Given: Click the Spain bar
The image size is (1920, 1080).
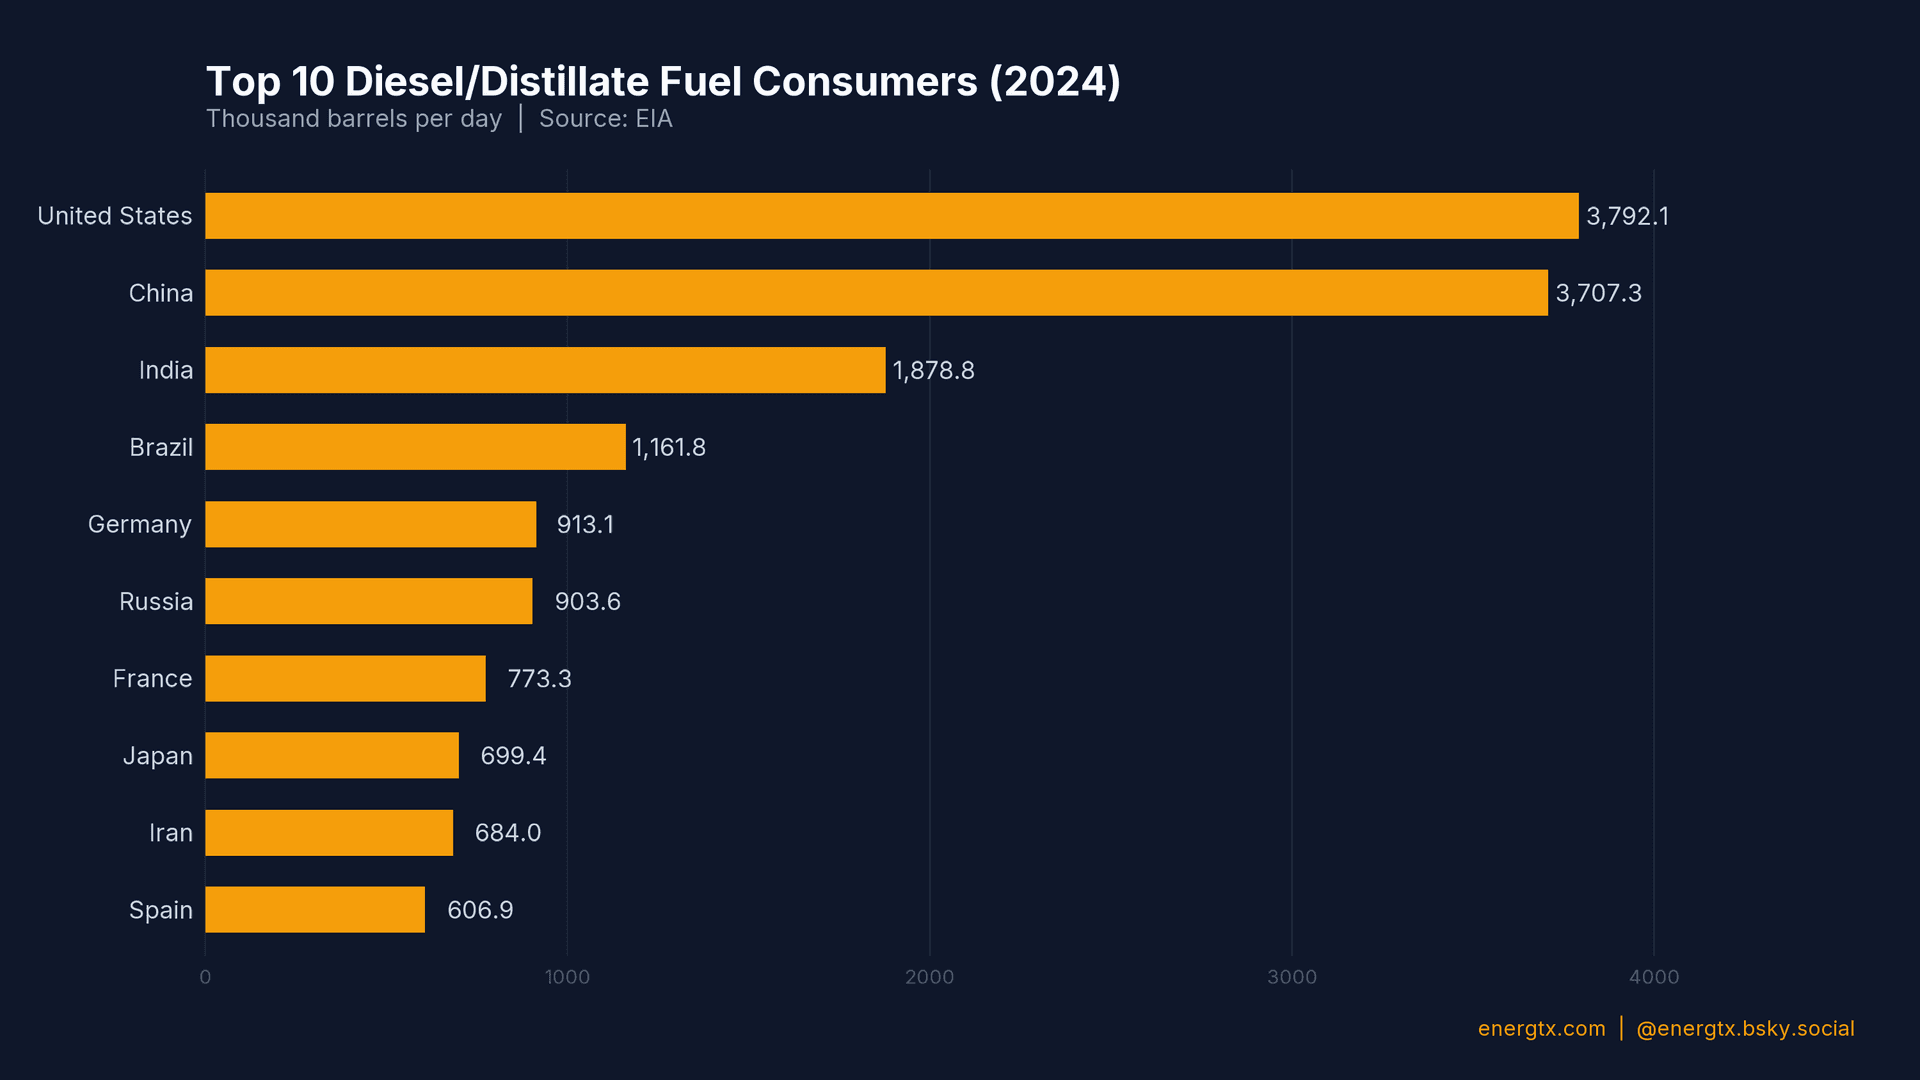Looking at the screenshot, I should point(314,910).
